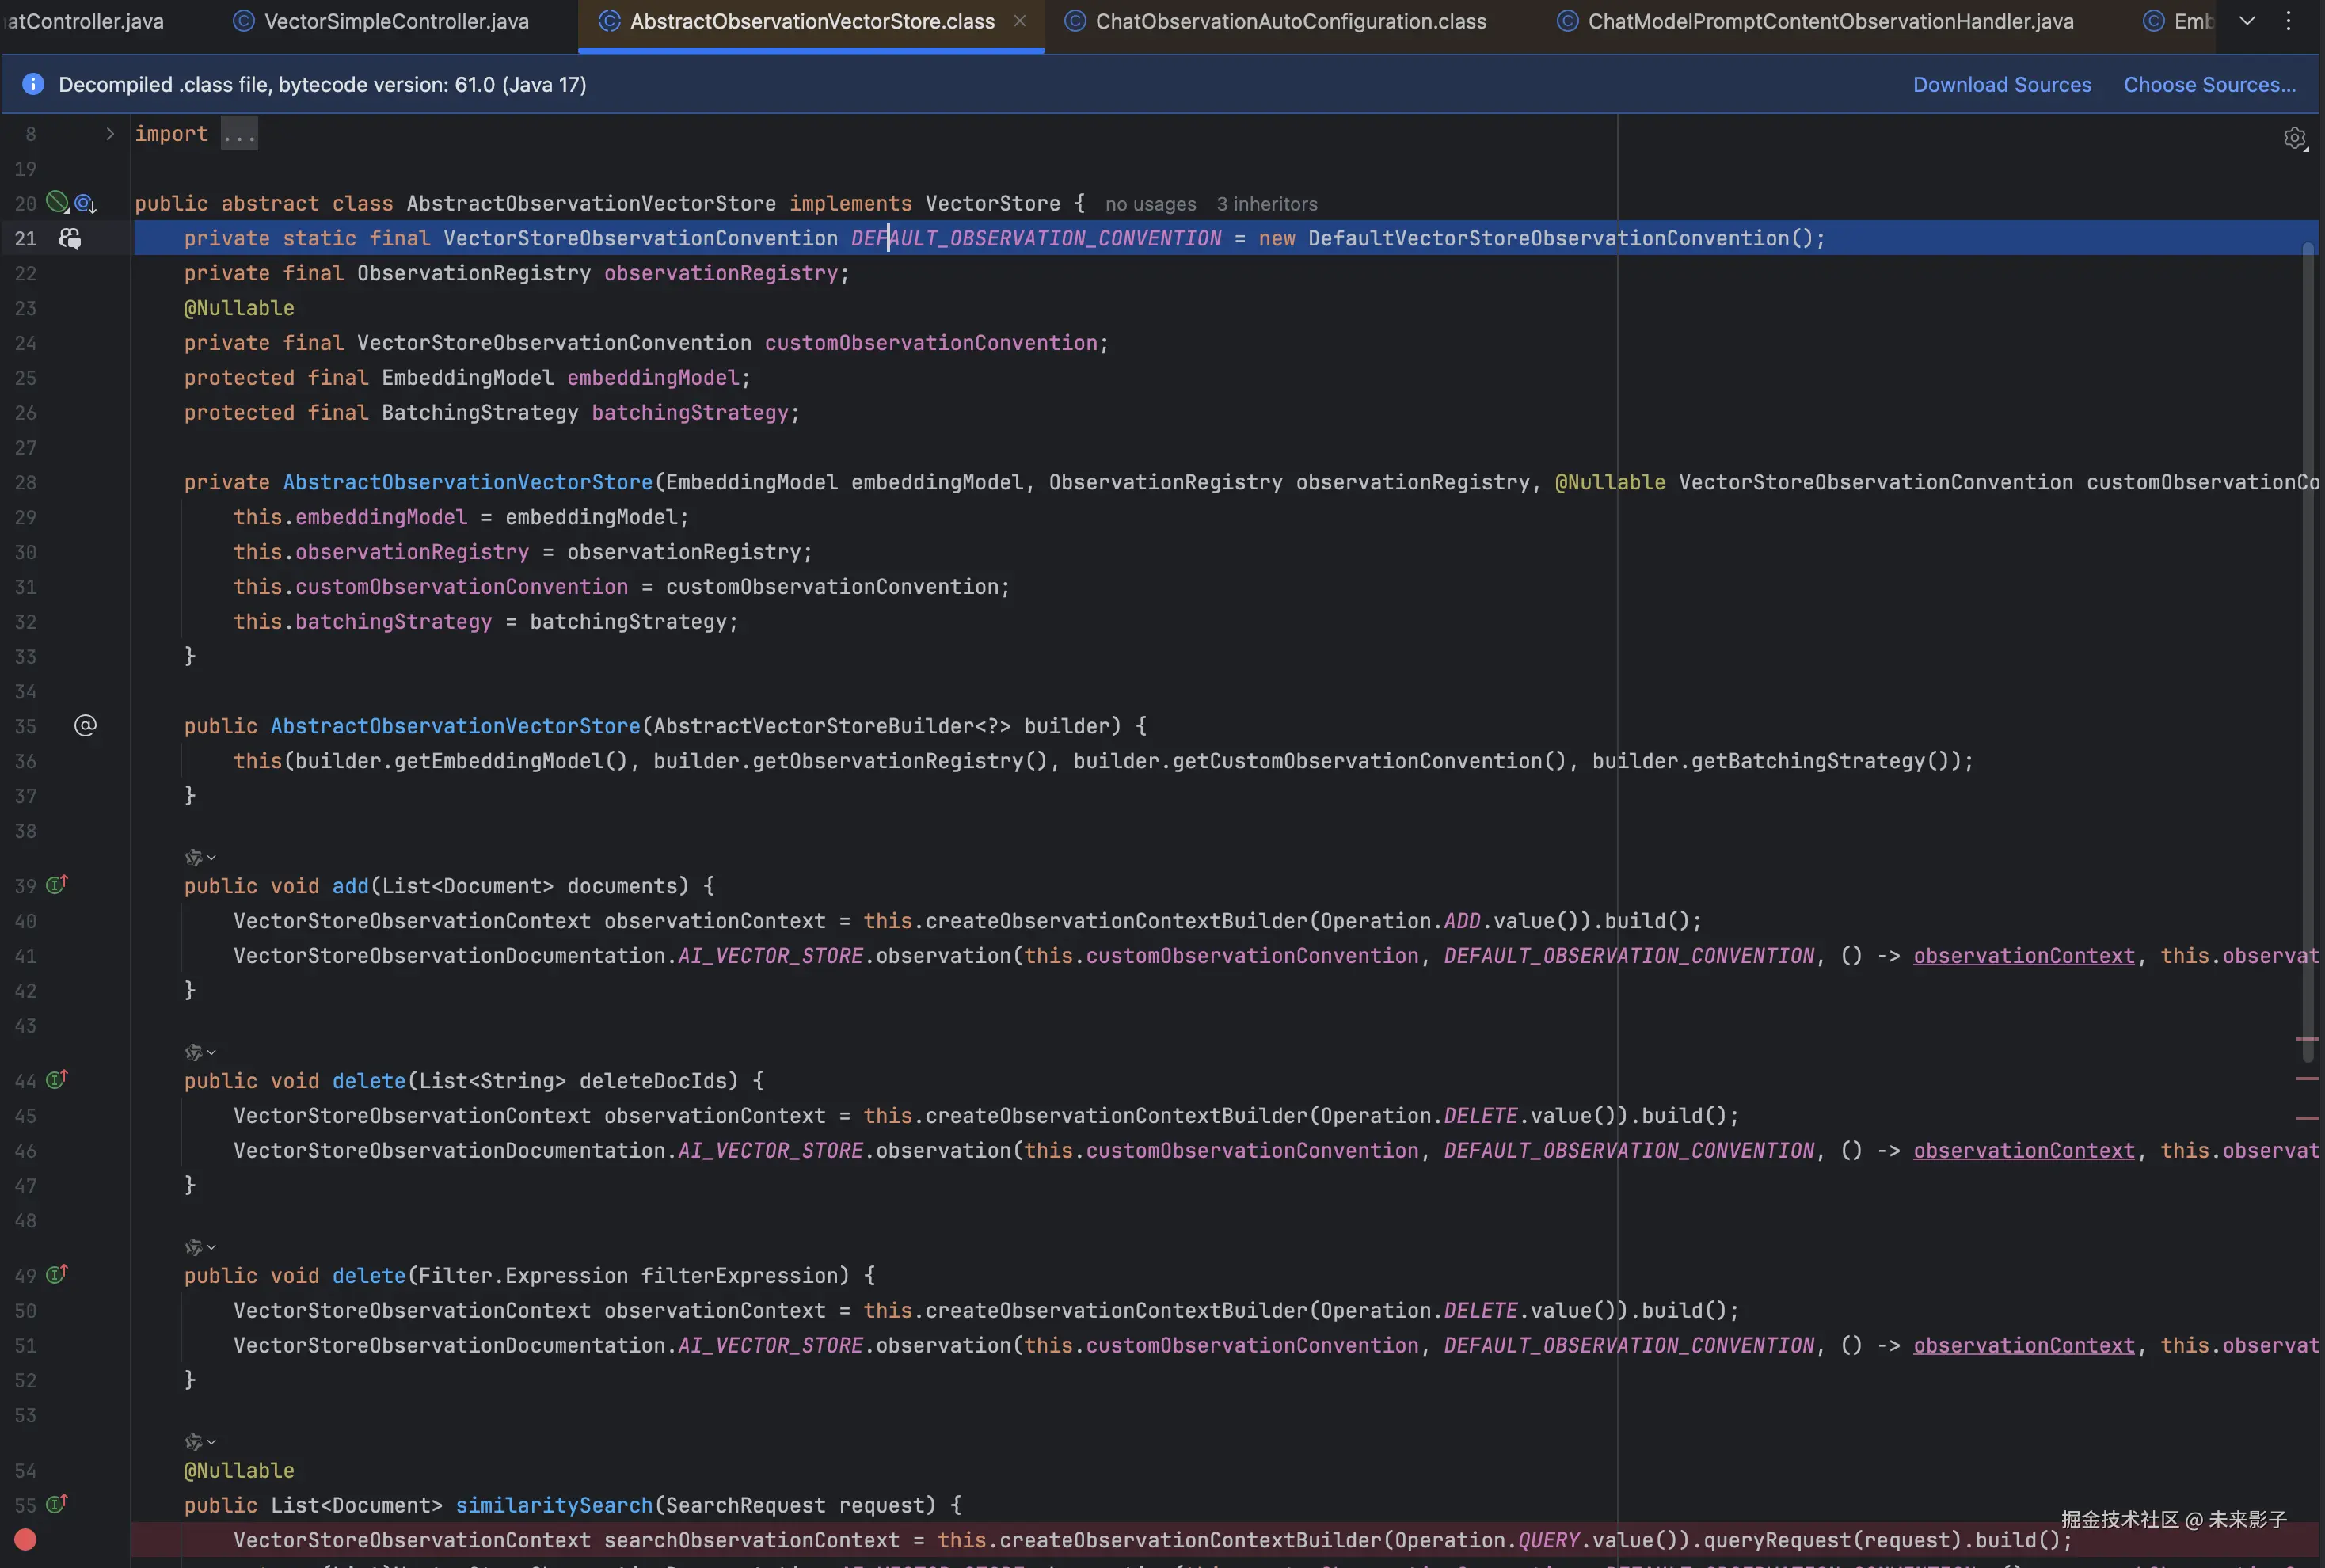Expand the collapsed import ellipsis placeholder
Image resolution: width=2325 pixels, height=1568 pixels.
coord(239,134)
